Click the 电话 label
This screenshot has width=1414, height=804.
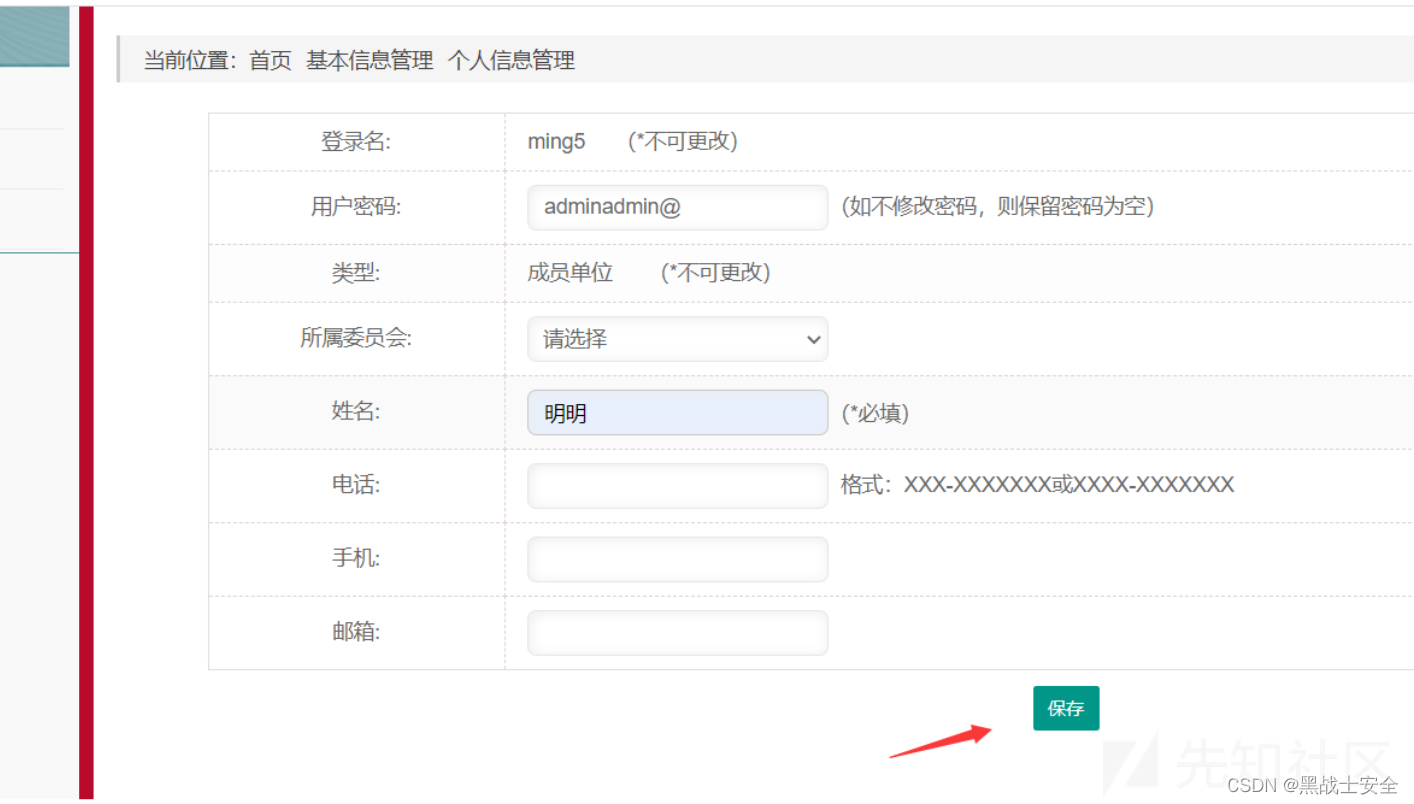point(356,485)
